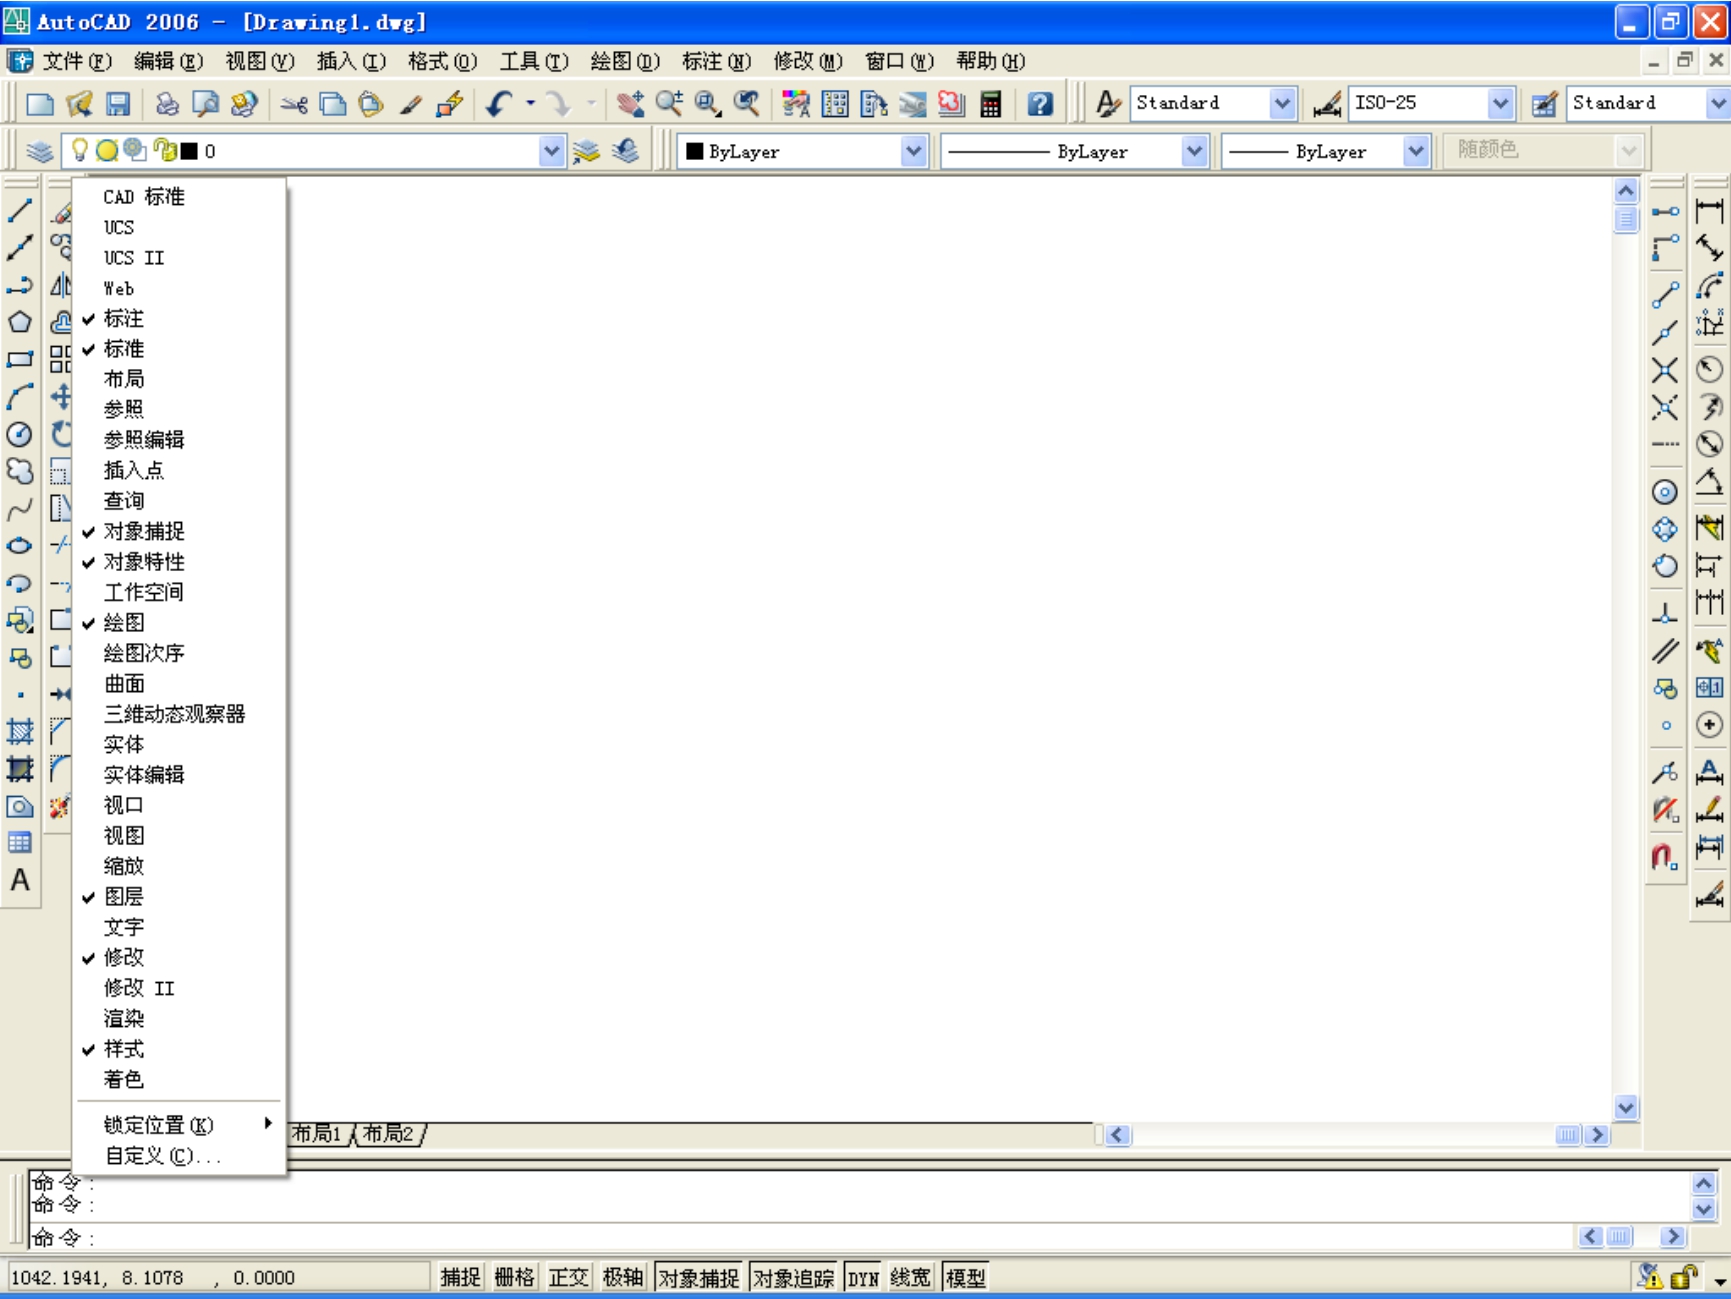Screen dimensions: 1731x1299
Task: Select the Polygon draw tool
Action: click(x=20, y=322)
